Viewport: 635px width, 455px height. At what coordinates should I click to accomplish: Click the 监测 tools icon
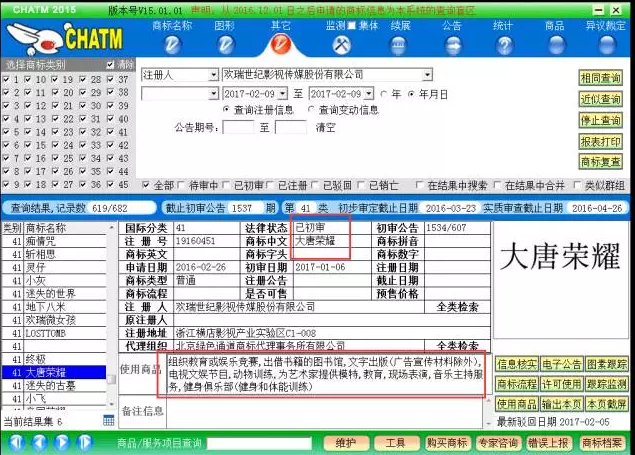(x=341, y=45)
